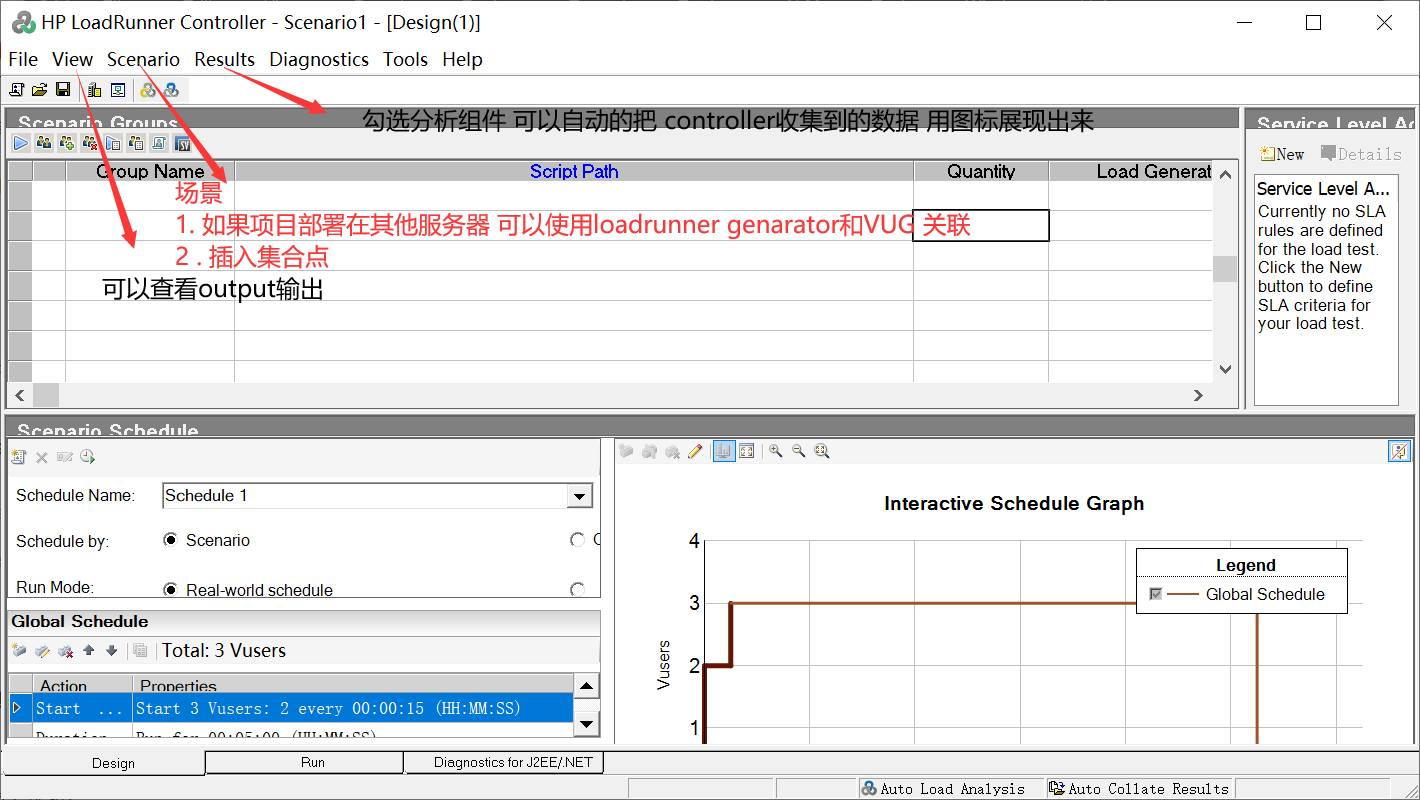
Task: Open the monitor-over-network toolbar icon
Action: pos(118,90)
